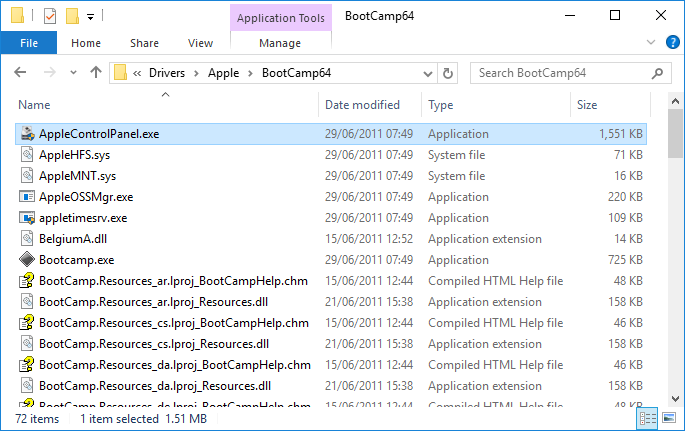Click icon of ar.lproj_Resources.dll file
The width and height of the screenshot is (685, 431).
pyautogui.click(x=27, y=301)
